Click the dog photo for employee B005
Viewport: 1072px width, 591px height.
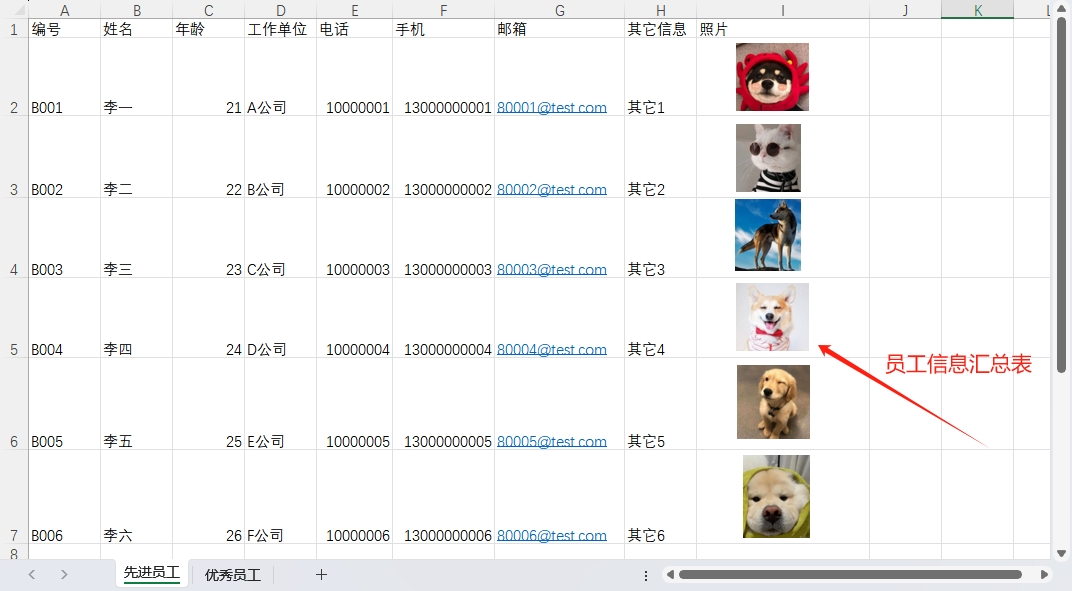tap(773, 401)
